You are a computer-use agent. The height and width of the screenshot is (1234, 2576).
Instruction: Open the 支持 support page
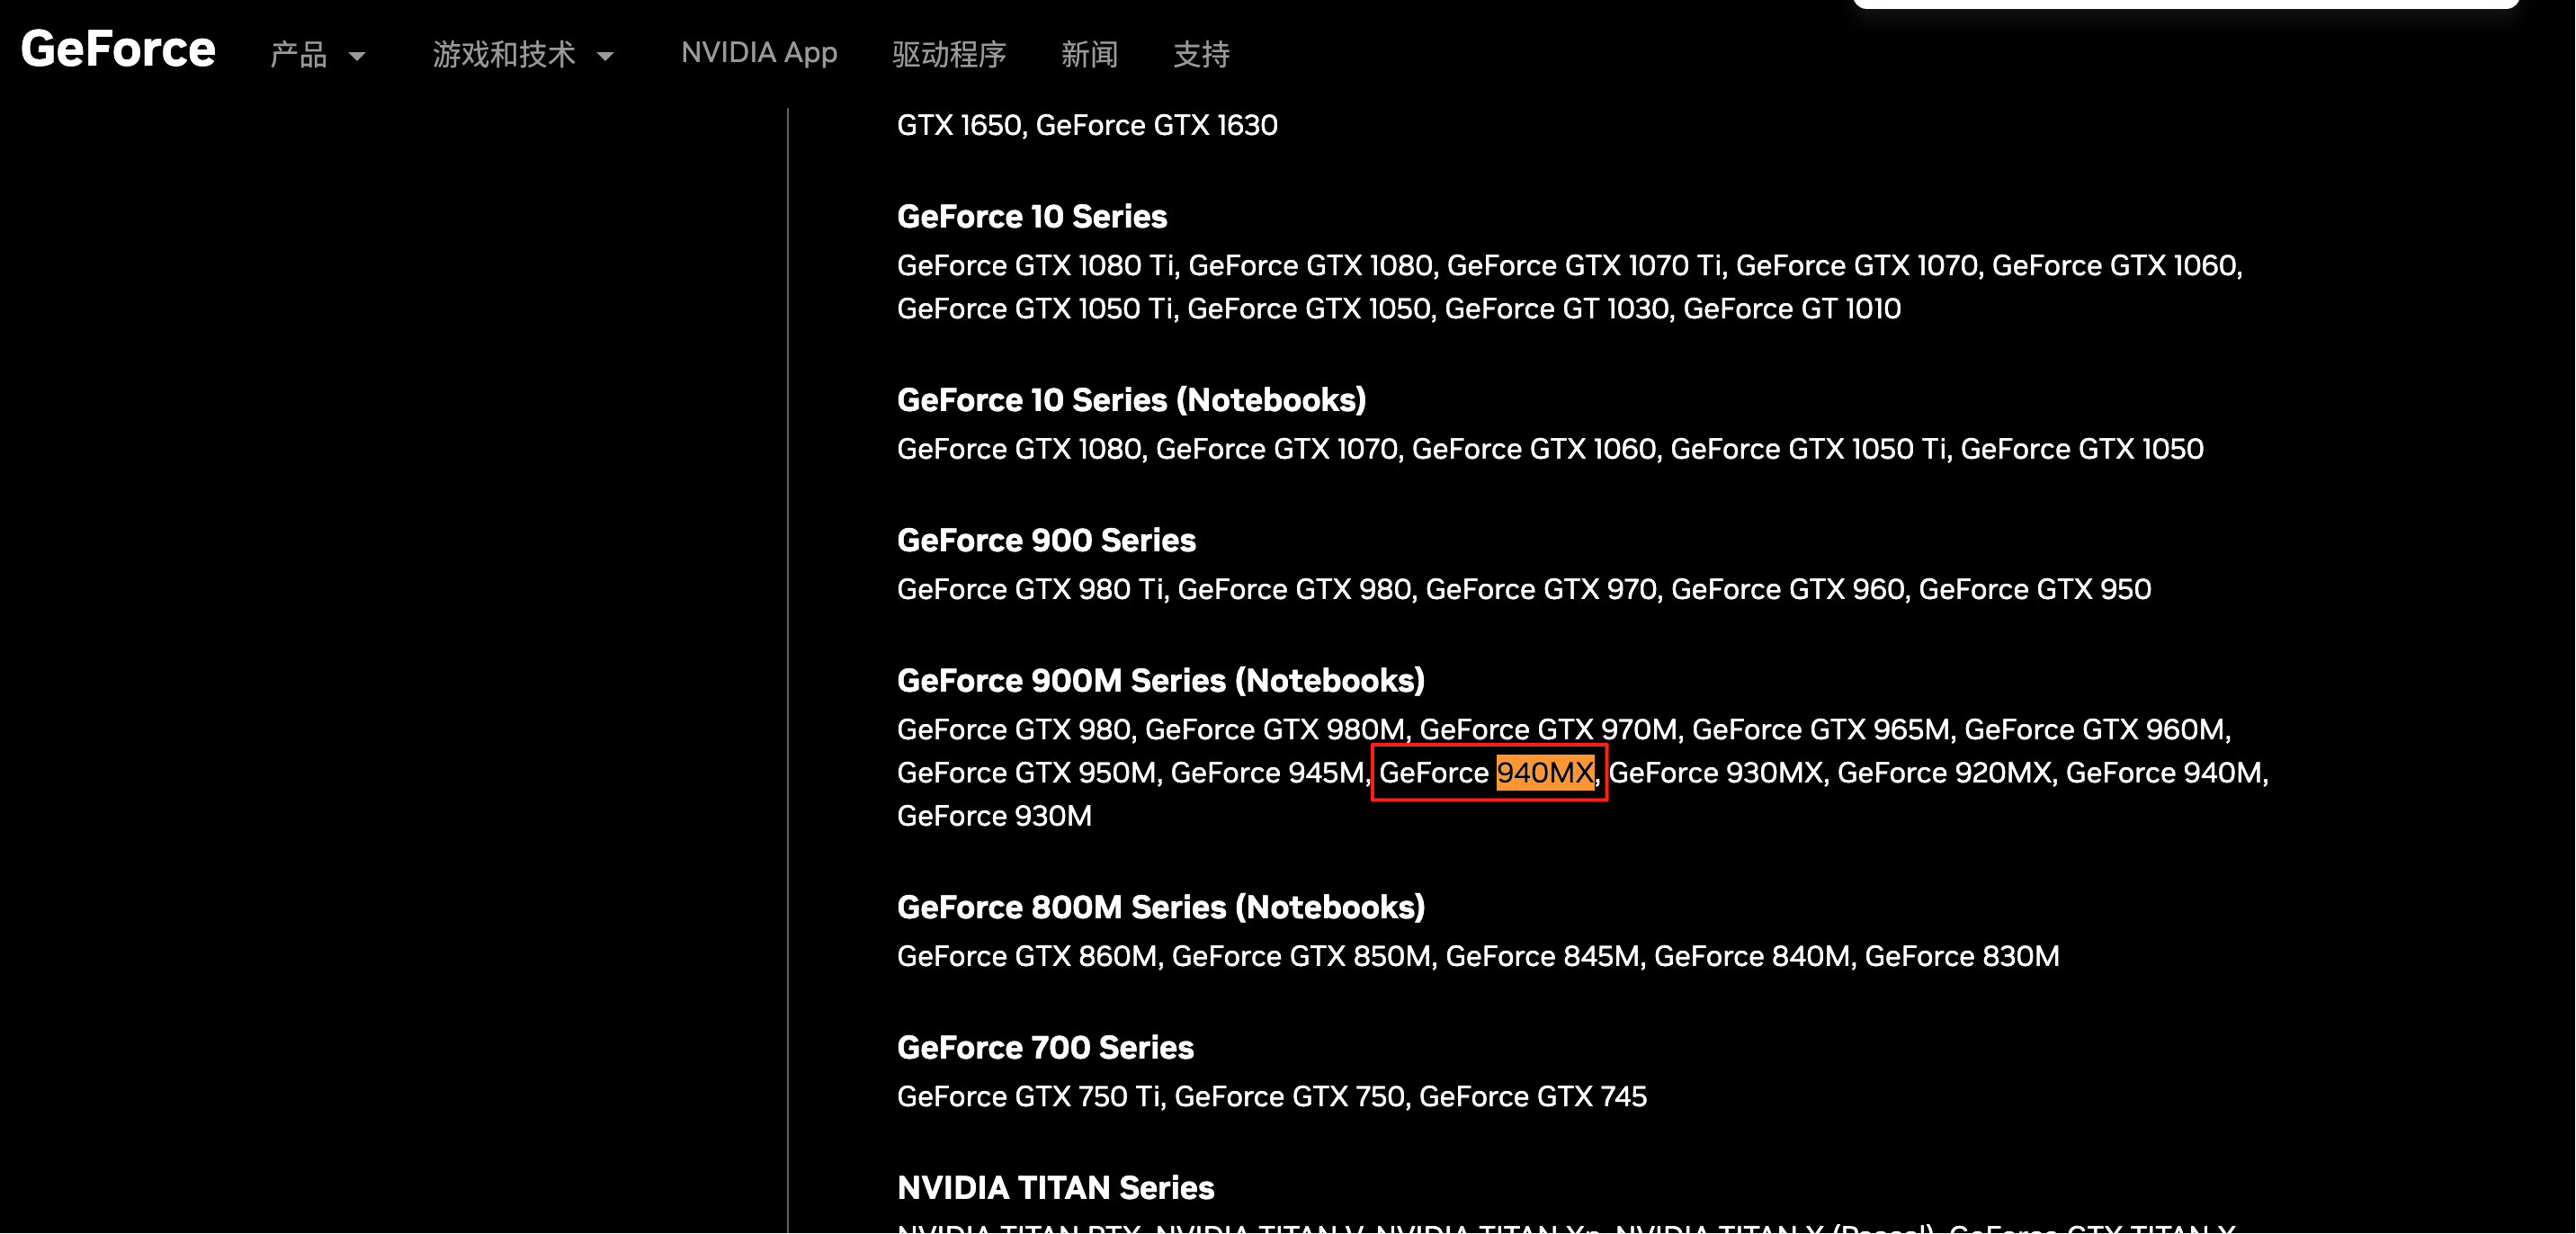(1201, 54)
